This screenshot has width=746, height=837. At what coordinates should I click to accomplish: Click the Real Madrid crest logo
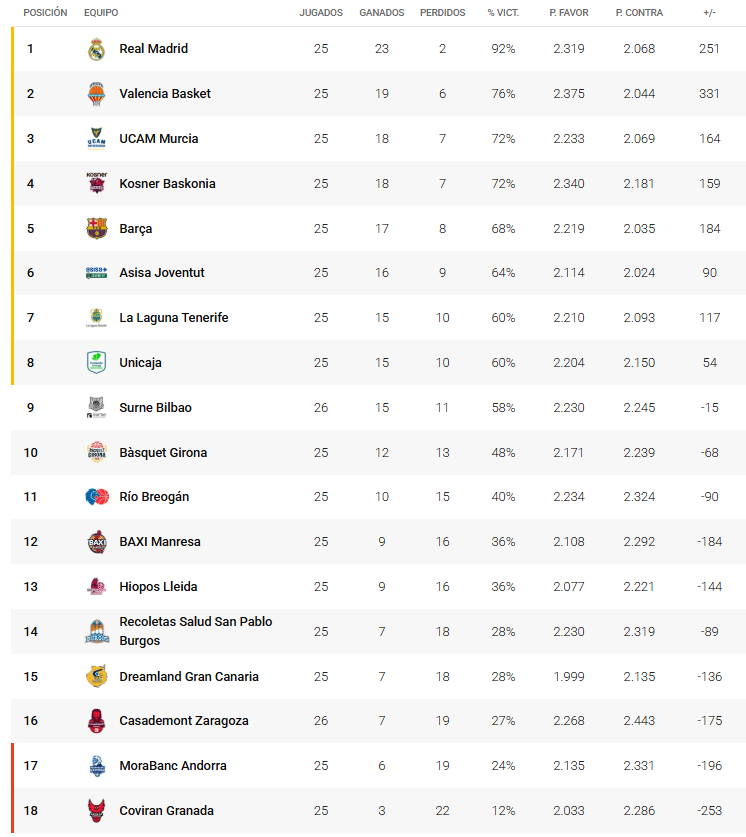click(96, 49)
